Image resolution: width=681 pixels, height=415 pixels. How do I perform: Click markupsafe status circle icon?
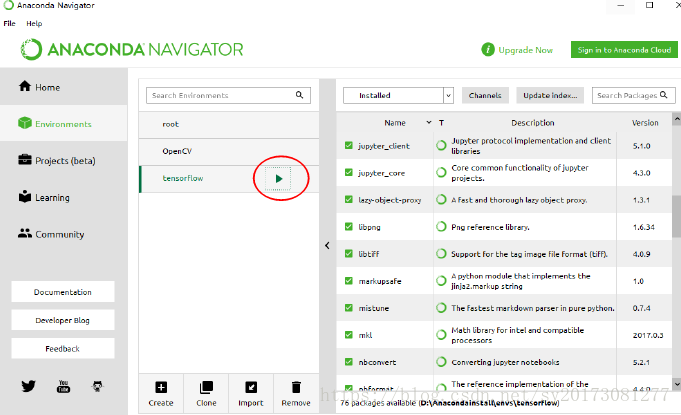(x=441, y=281)
